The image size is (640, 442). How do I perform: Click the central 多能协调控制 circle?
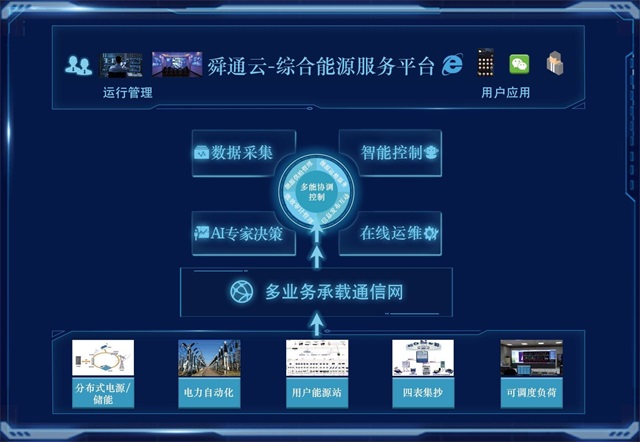coord(317,192)
